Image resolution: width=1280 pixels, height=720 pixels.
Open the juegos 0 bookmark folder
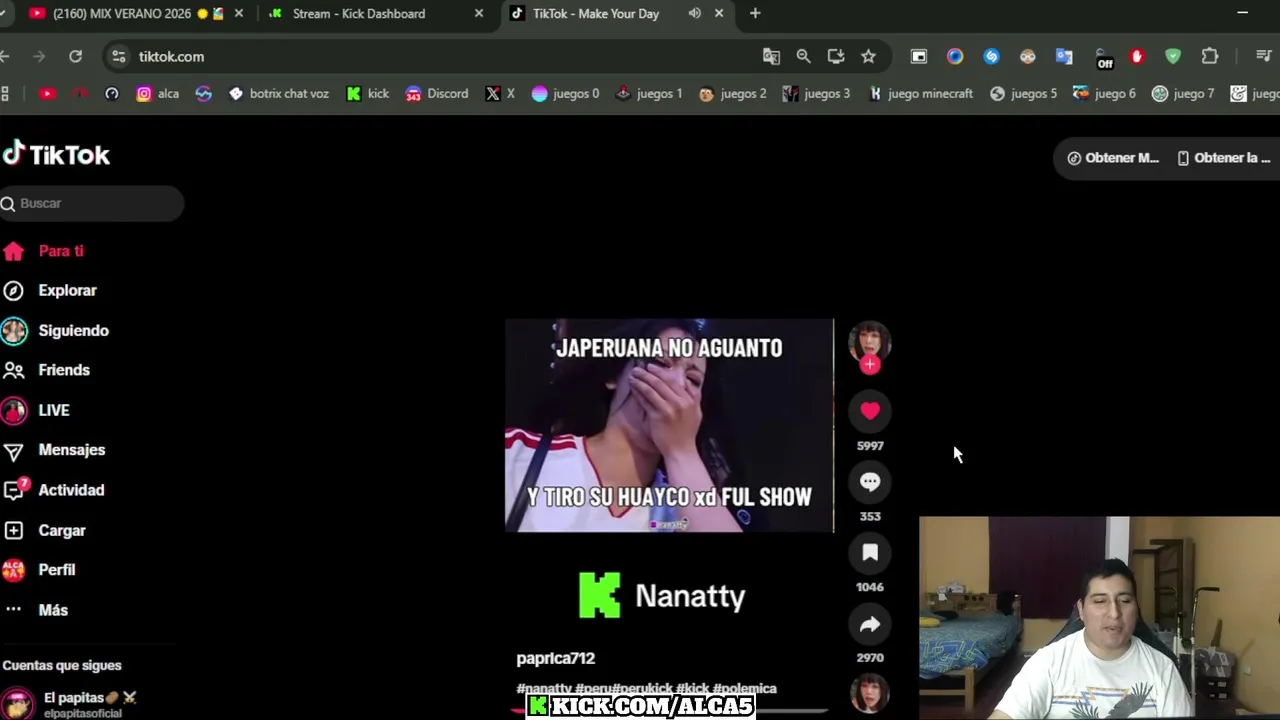[565, 93]
